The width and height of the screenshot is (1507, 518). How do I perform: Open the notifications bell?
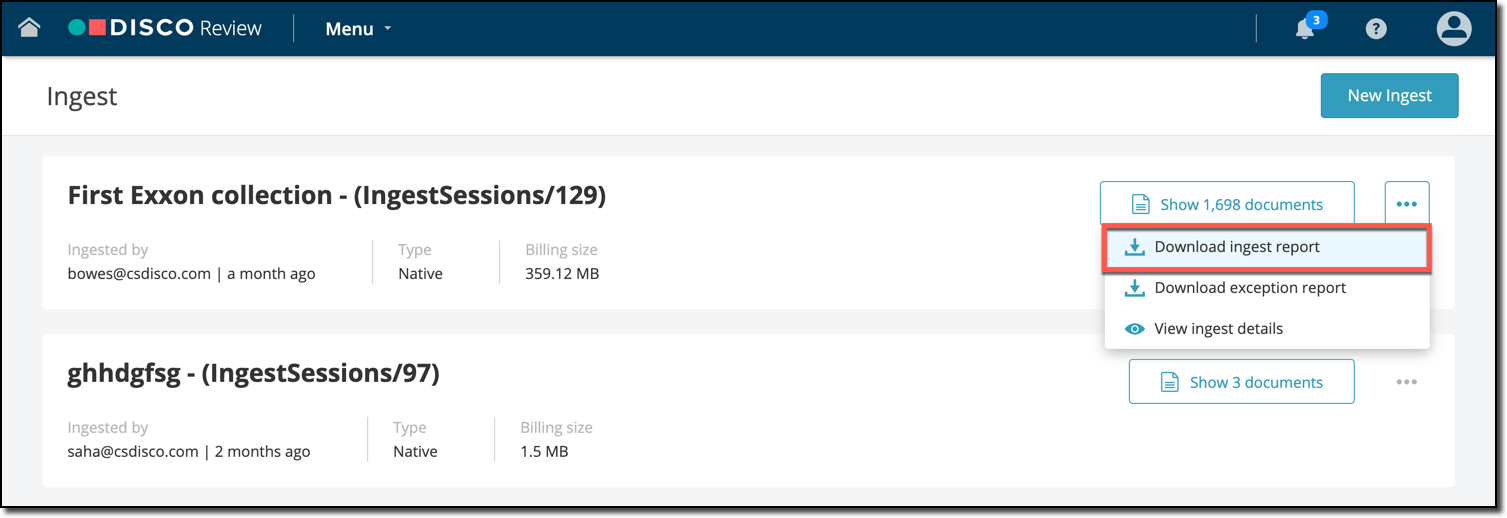(x=1305, y=29)
